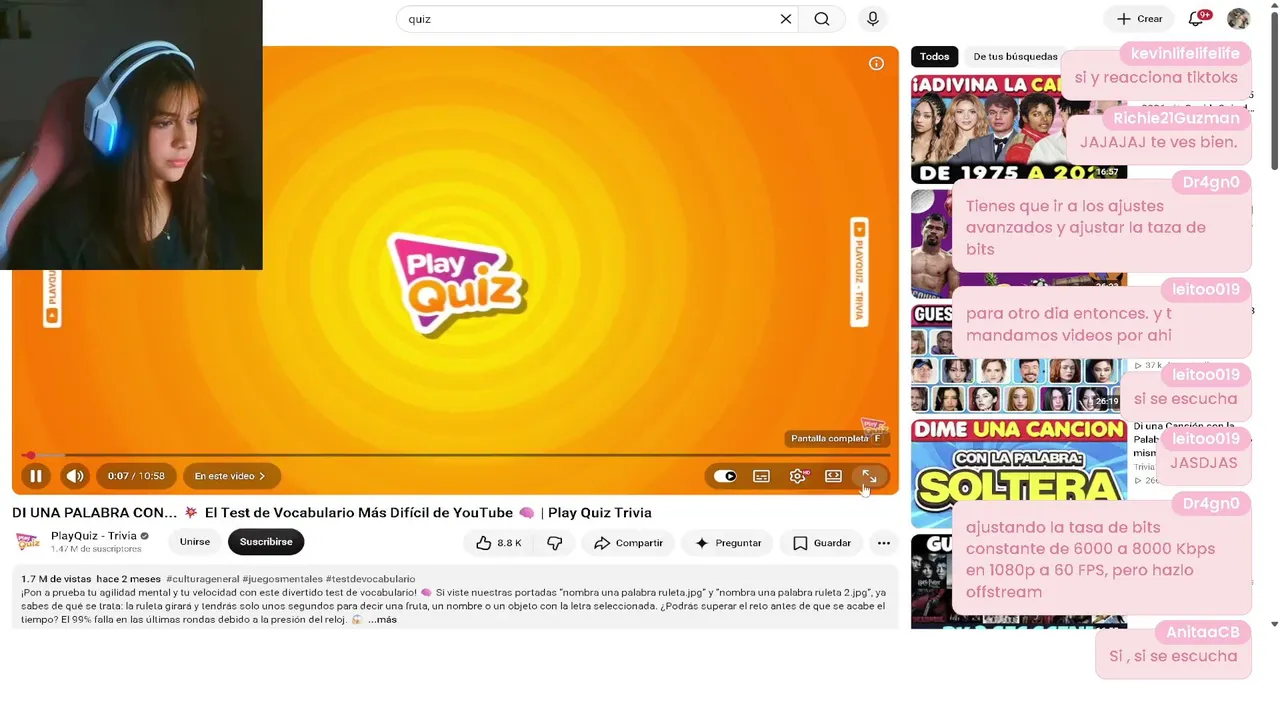Click the Suscribirse button

[x=266, y=542]
